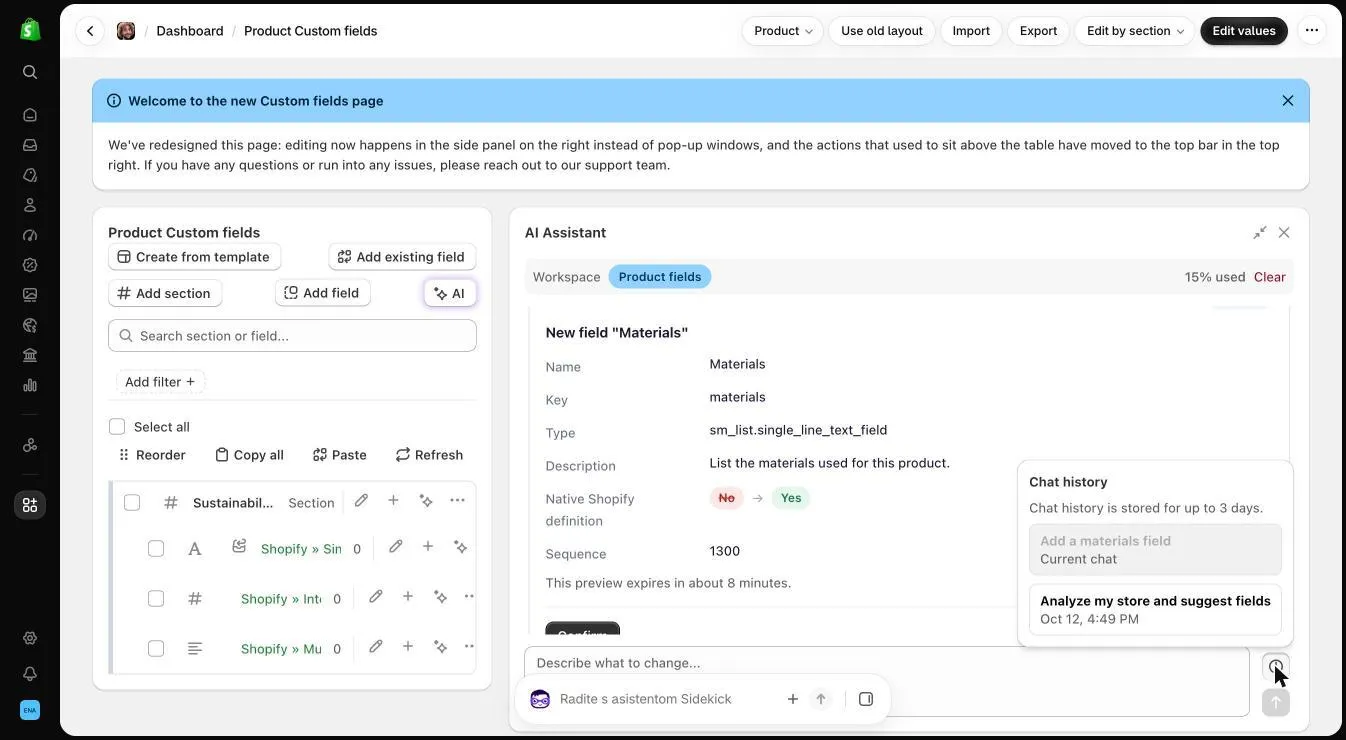1346x740 pixels.
Task: Open the Product dropdown
Action: pyautogui.click(x=783, y=31)
